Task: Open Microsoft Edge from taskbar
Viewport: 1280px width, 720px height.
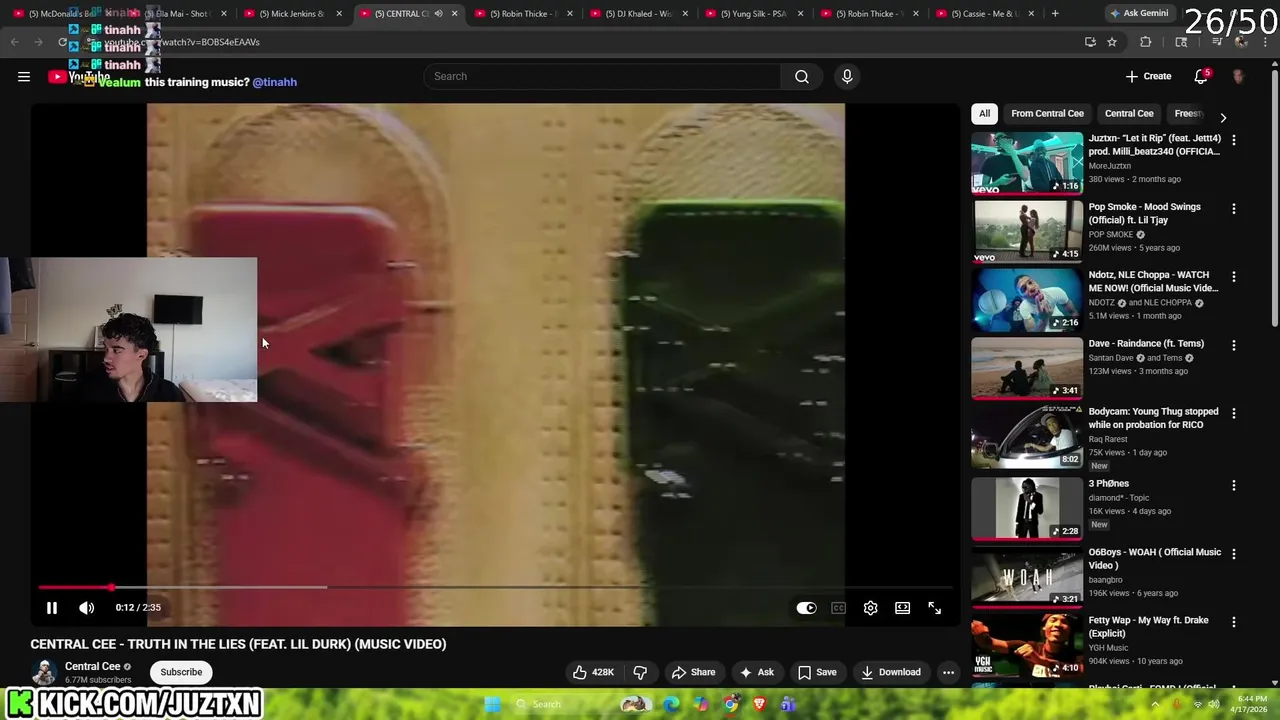Action: tap(671, 704)
